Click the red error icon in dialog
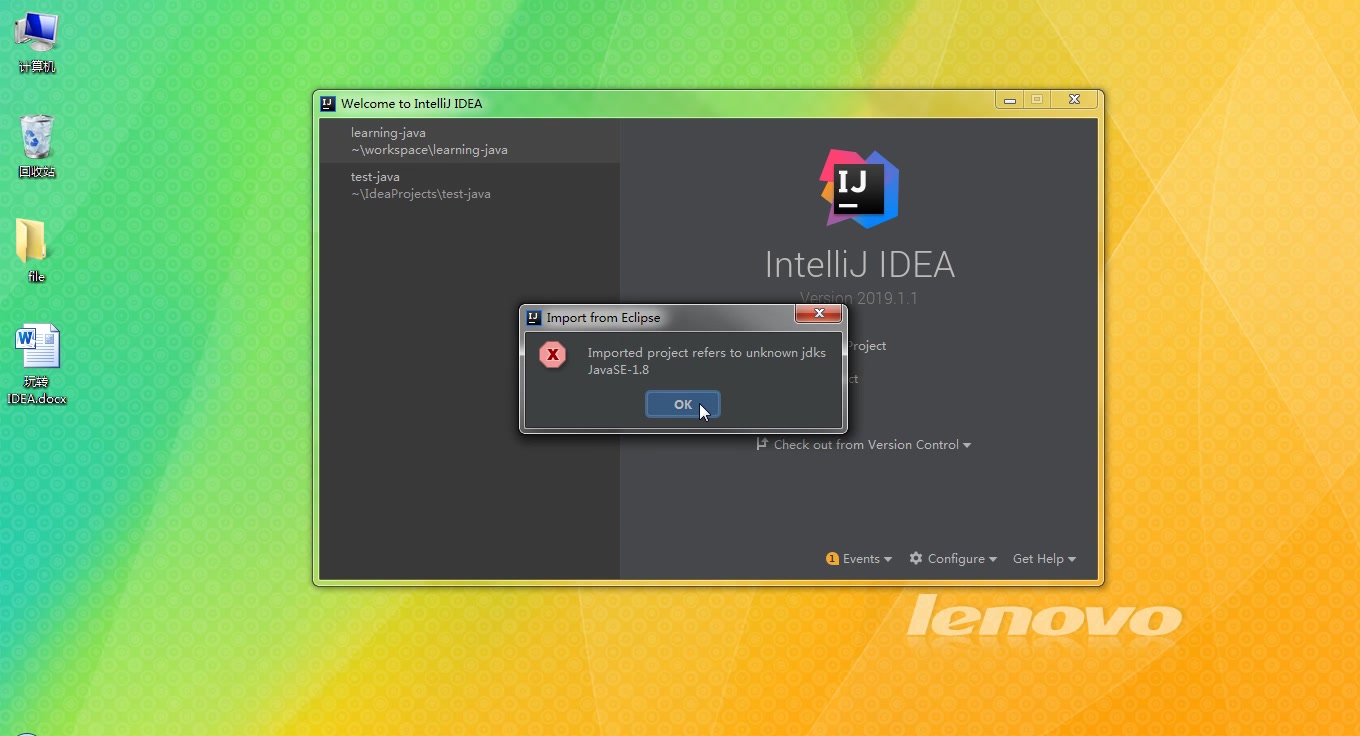This screenshot has width=1360, height=736. pos(552,355)
